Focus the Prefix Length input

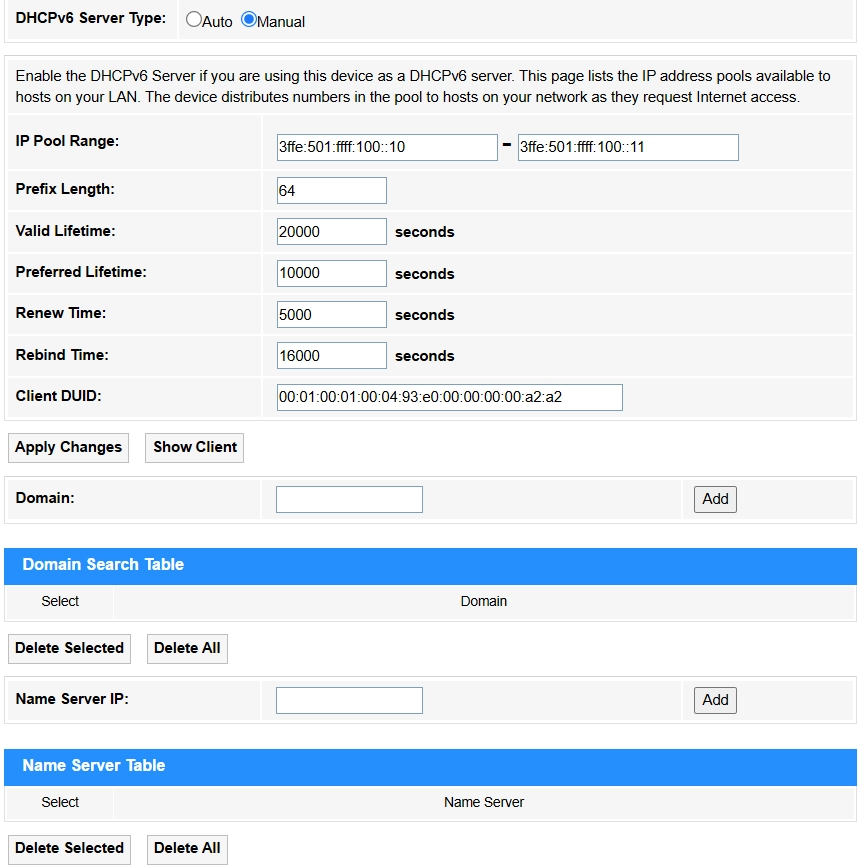332,190
